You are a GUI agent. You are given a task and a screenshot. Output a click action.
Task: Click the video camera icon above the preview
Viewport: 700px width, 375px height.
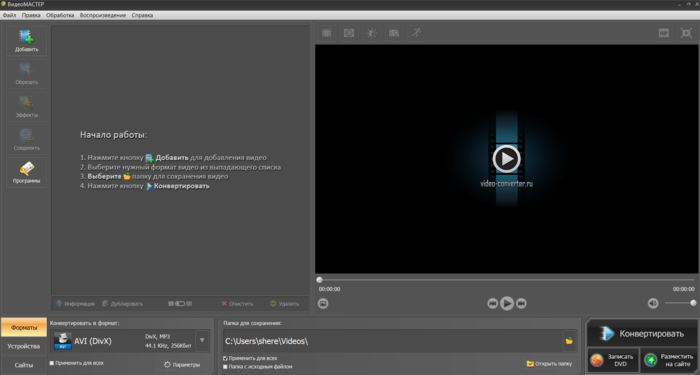(x=394, y=33)
